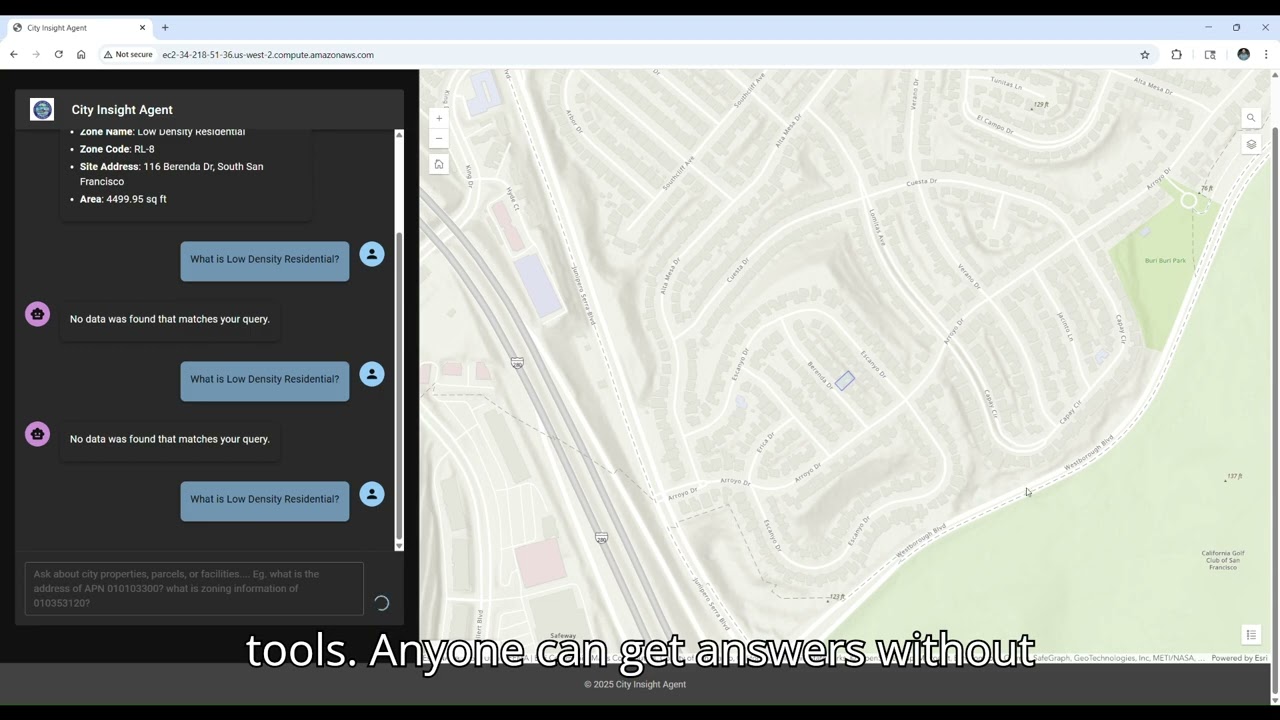Screen dimensions: 1280x720
Task: Open the browser extensions menu
Action: (1176, 55)
